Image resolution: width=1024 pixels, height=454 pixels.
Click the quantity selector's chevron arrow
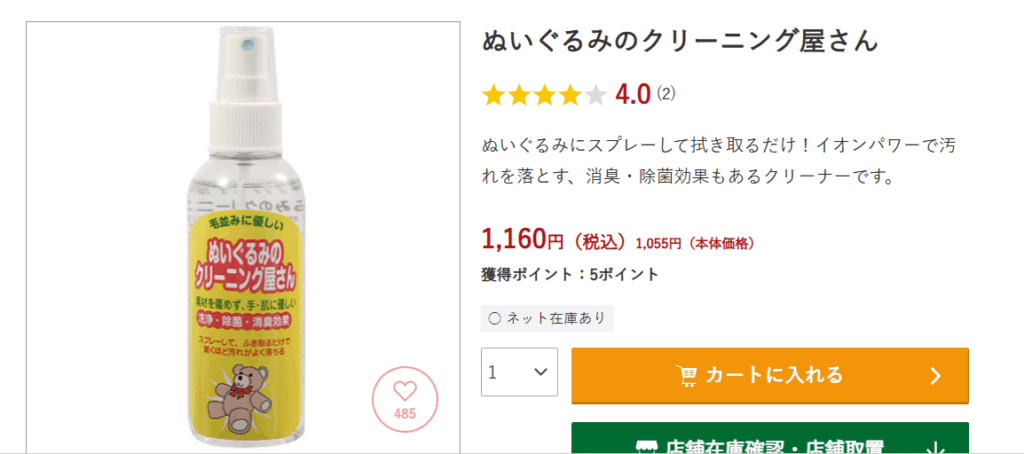(x=541, y=372)
